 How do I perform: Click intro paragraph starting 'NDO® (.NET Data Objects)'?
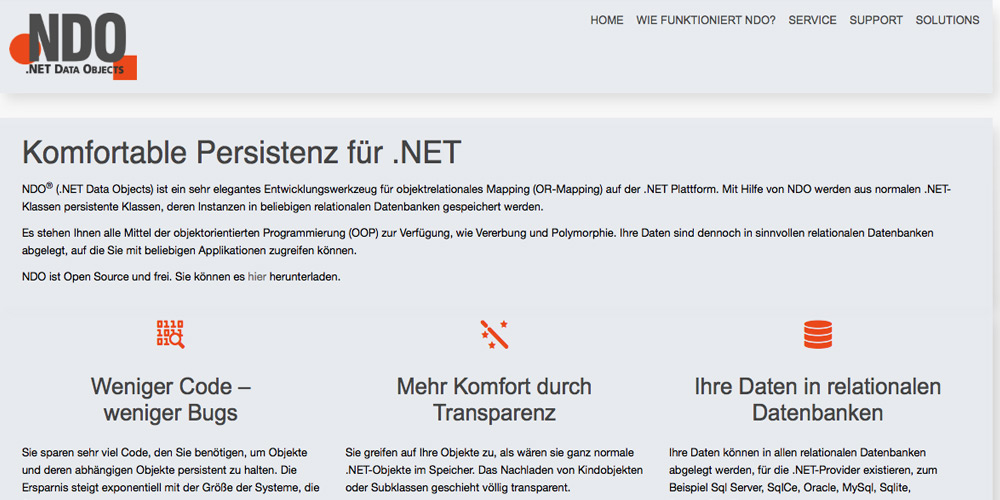487,198
